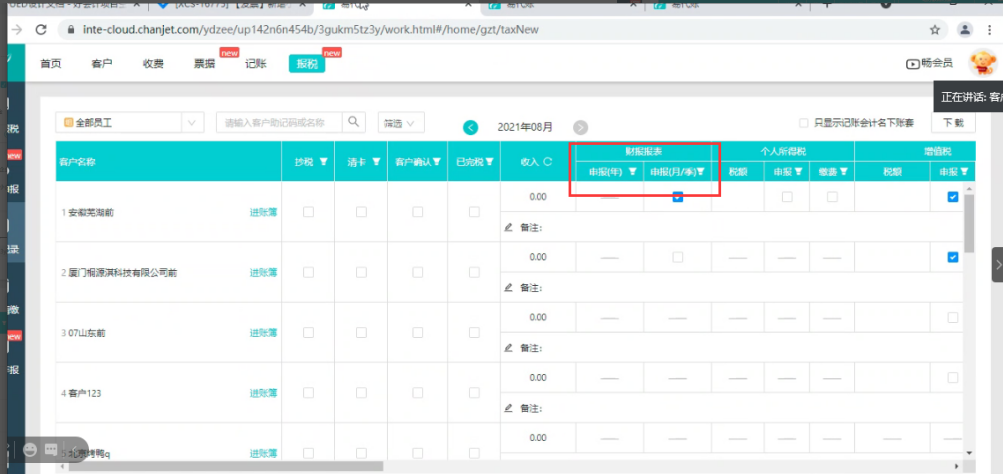Check 抄税 box for 安徽芜湖前
The height and width of the screenshot is (474, 1003).
308,212
